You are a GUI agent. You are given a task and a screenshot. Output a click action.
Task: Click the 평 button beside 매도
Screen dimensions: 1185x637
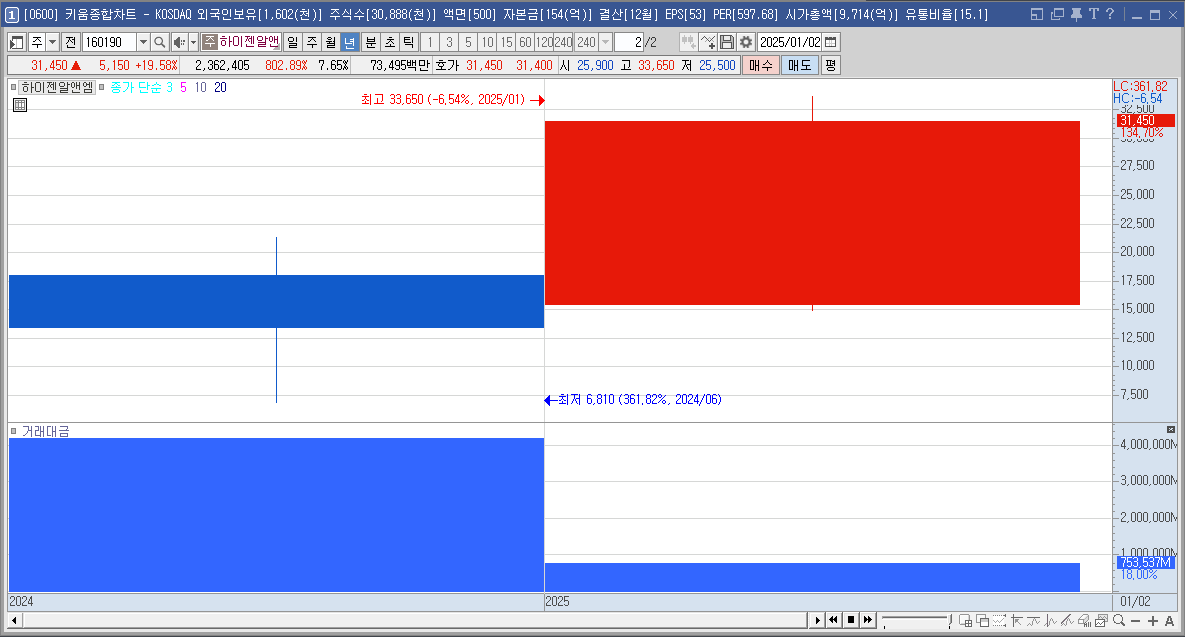click(830, 65)
